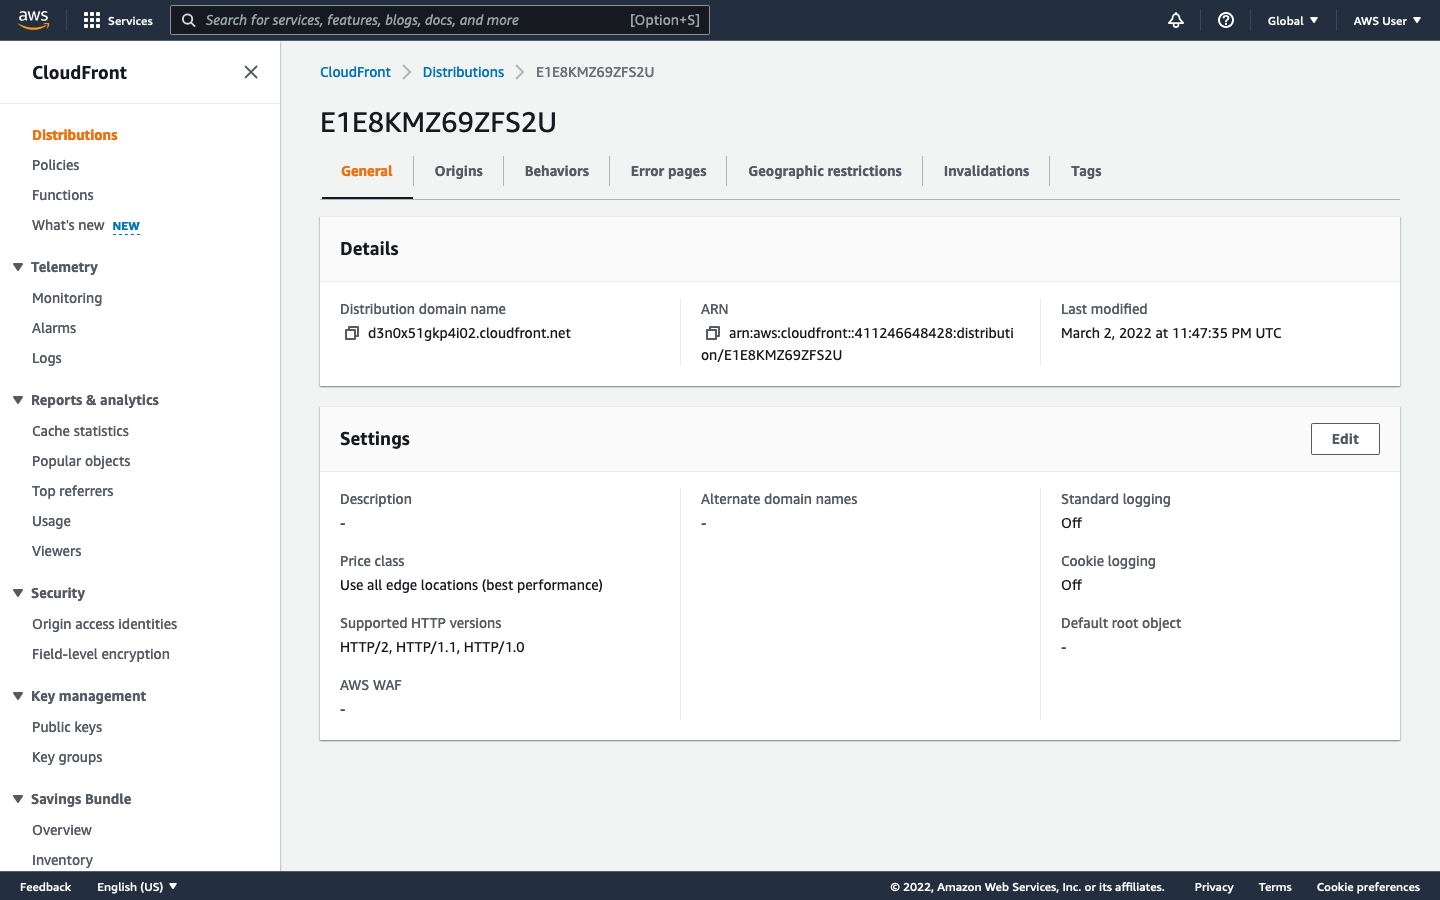Collapse the Savings Bundle section
Viewport: 1440px width, 900px height.
click(x=16, y=799)
